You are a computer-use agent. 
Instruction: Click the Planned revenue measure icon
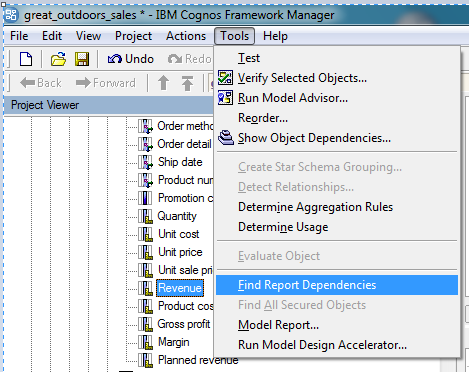(x=145, y=360)
